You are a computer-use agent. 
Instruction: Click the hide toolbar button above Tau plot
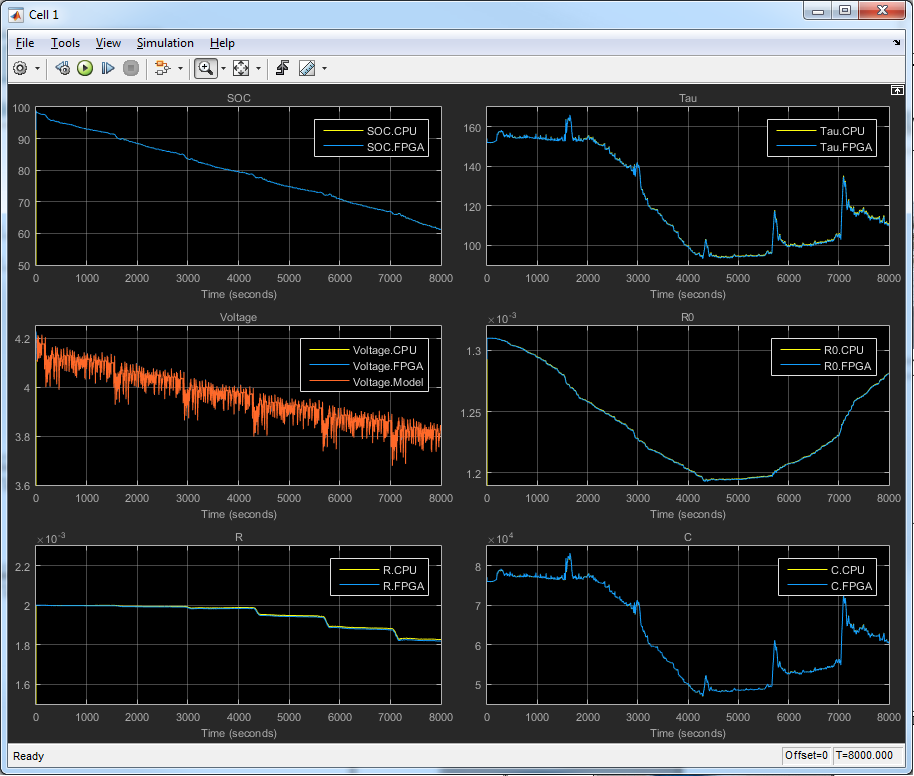click(x=897, y=90)
